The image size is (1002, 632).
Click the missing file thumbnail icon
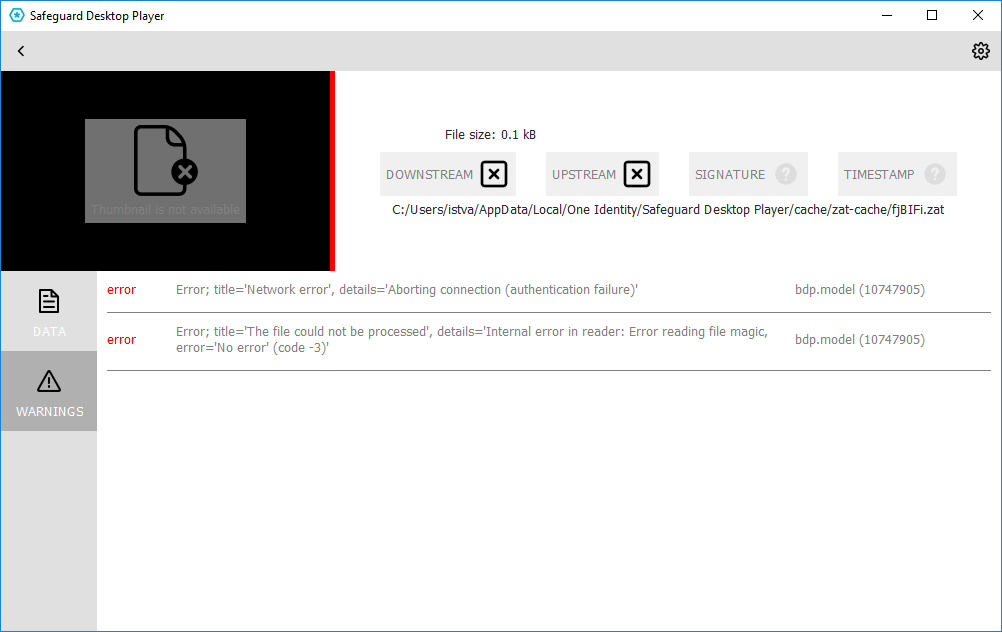pos(166,160)
